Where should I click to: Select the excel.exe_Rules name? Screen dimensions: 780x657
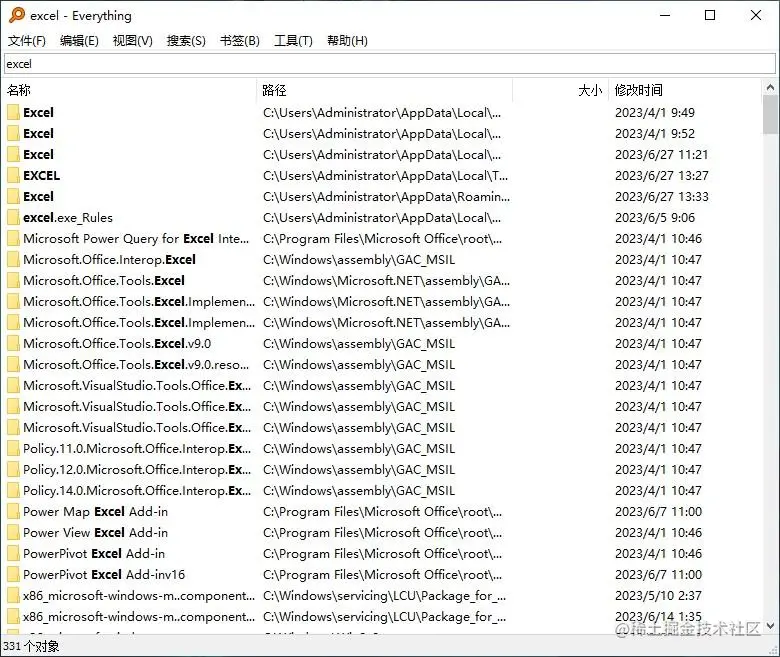(68, 217)
